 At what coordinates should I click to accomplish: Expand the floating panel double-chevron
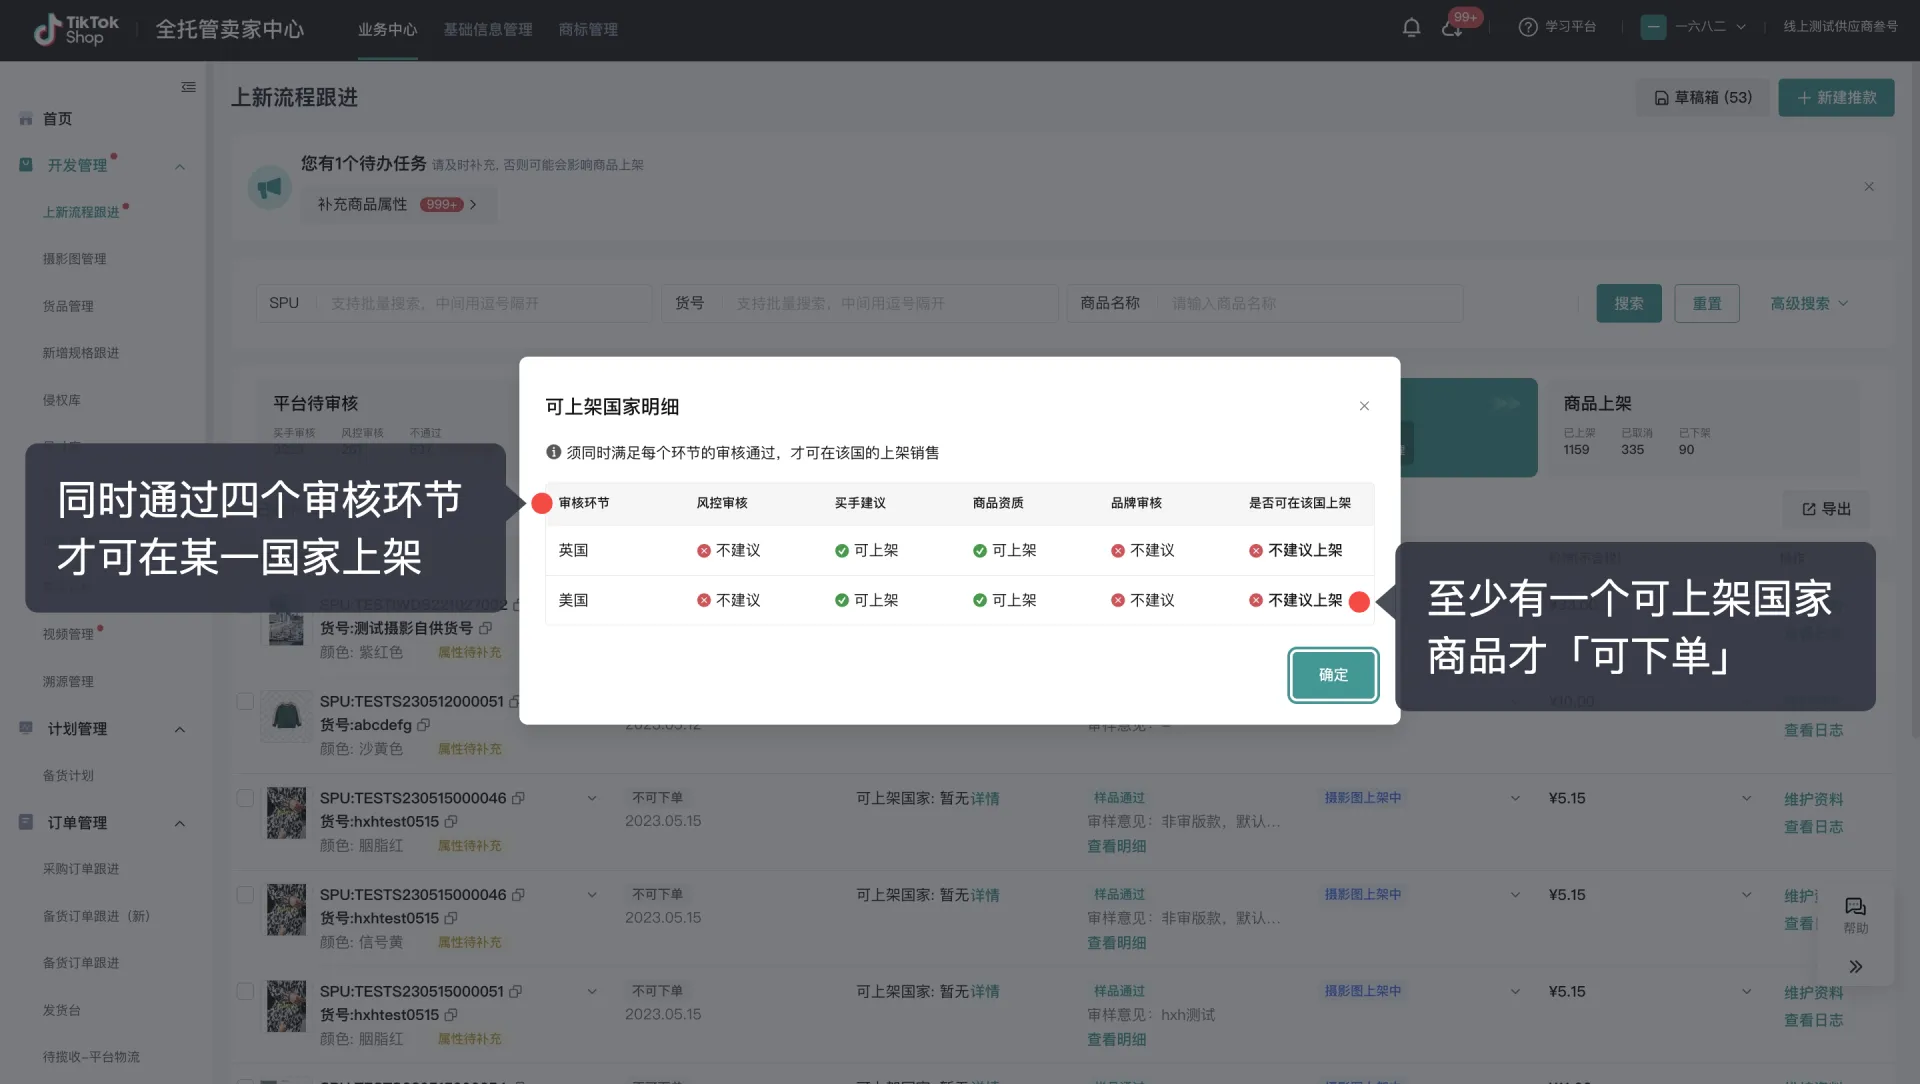pos(1856,967)
